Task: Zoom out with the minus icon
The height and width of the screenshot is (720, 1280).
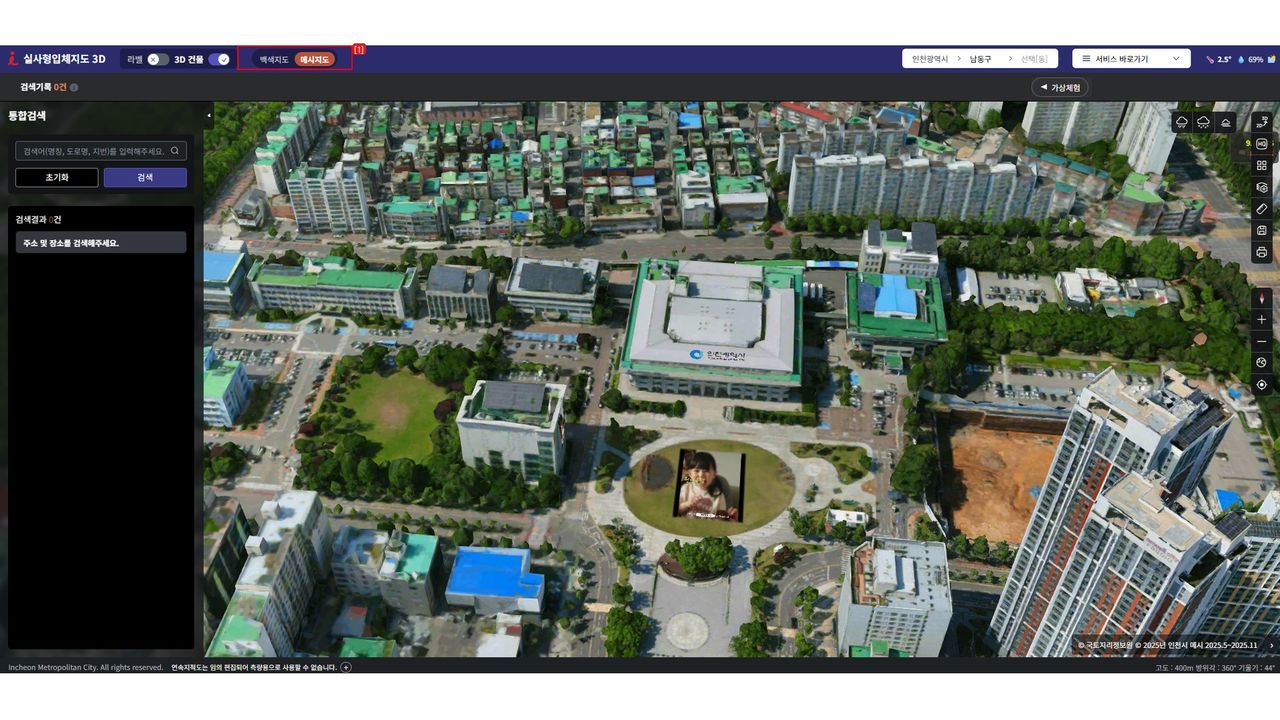Action: (x=1261, y=342)
